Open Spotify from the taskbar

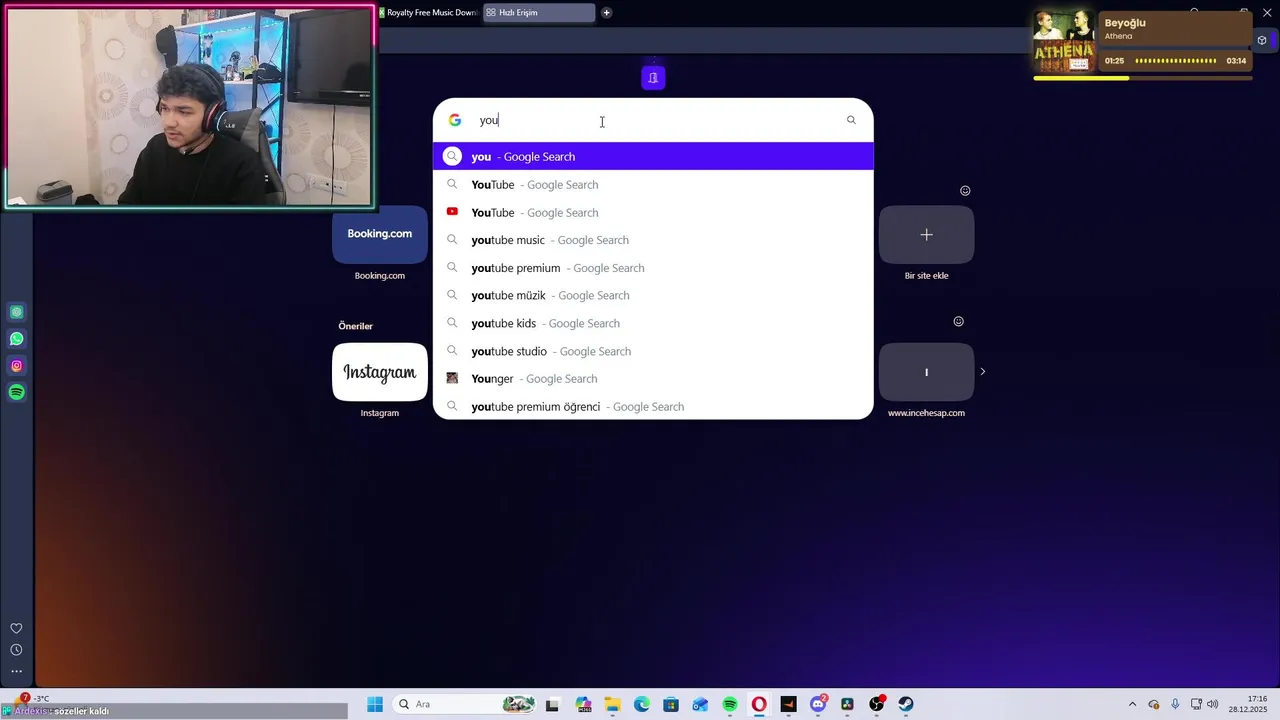tap(730, 704)
